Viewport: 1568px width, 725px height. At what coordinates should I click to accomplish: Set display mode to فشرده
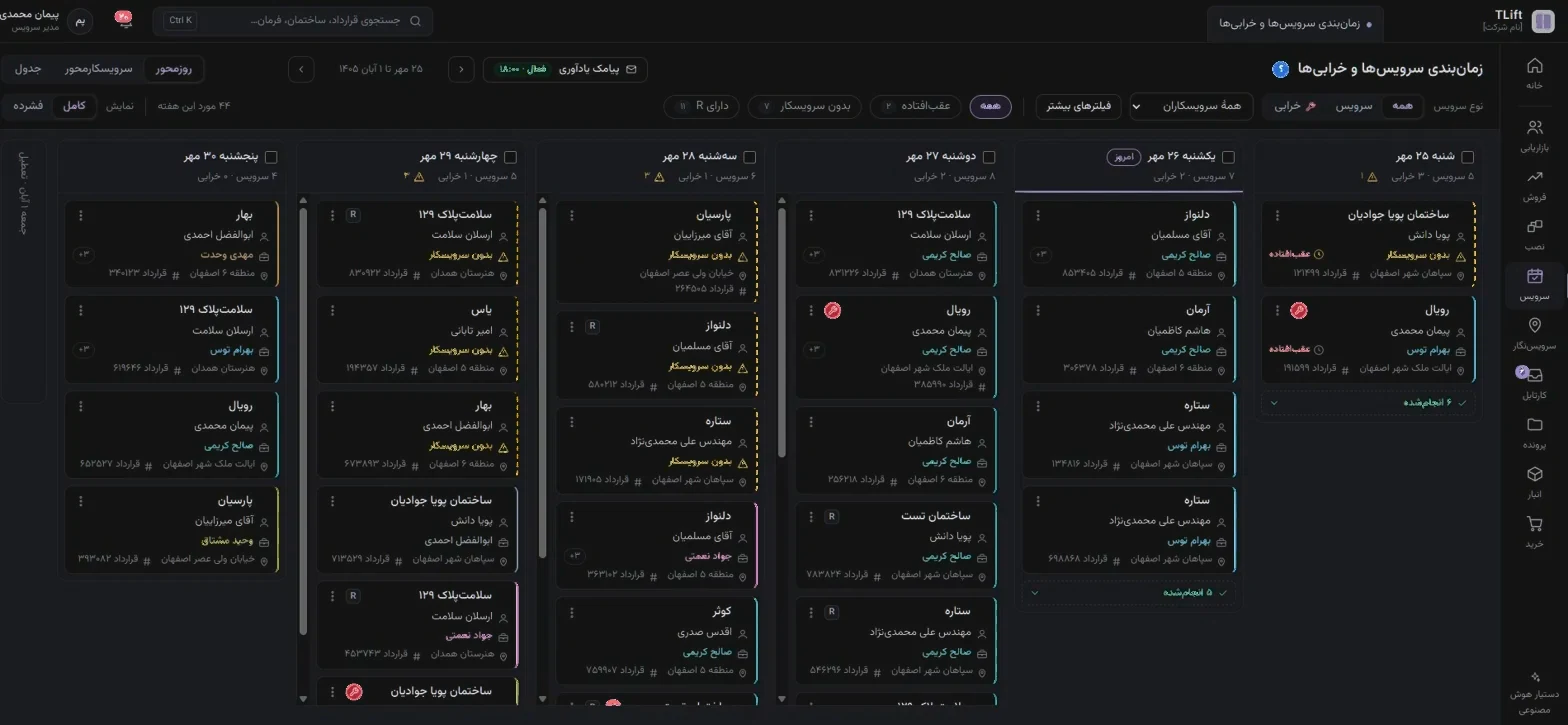pos(28,106)
